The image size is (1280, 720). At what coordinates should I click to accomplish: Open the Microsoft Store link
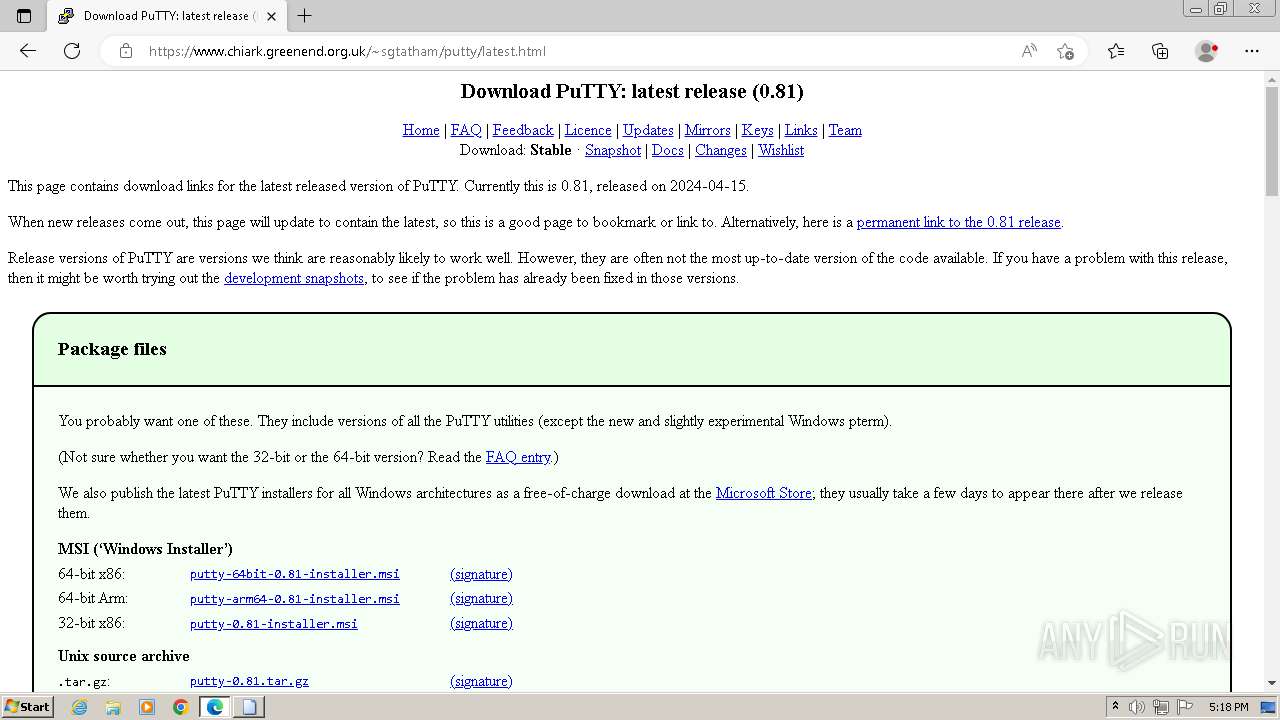pos(764,493)
